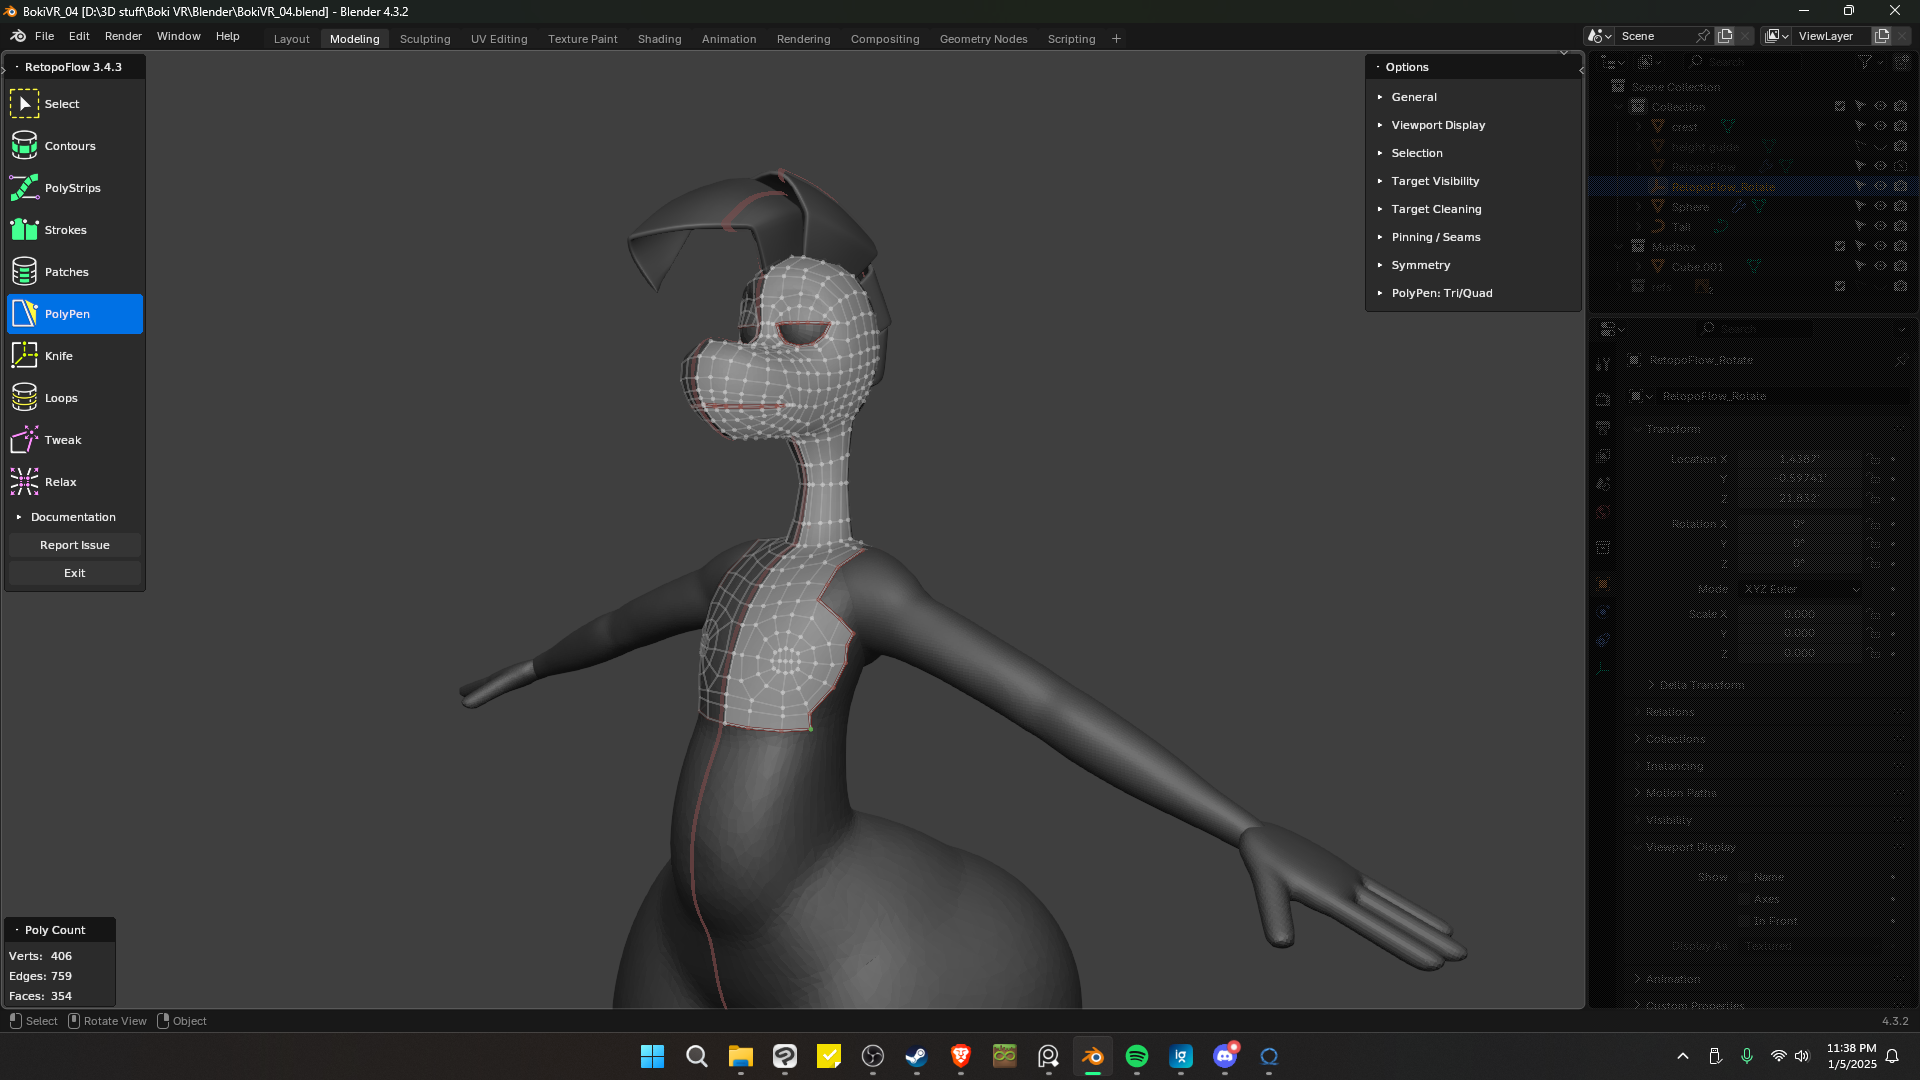Click the Location X value field
This screenshot has height=1080, width=1920.
1799,459
